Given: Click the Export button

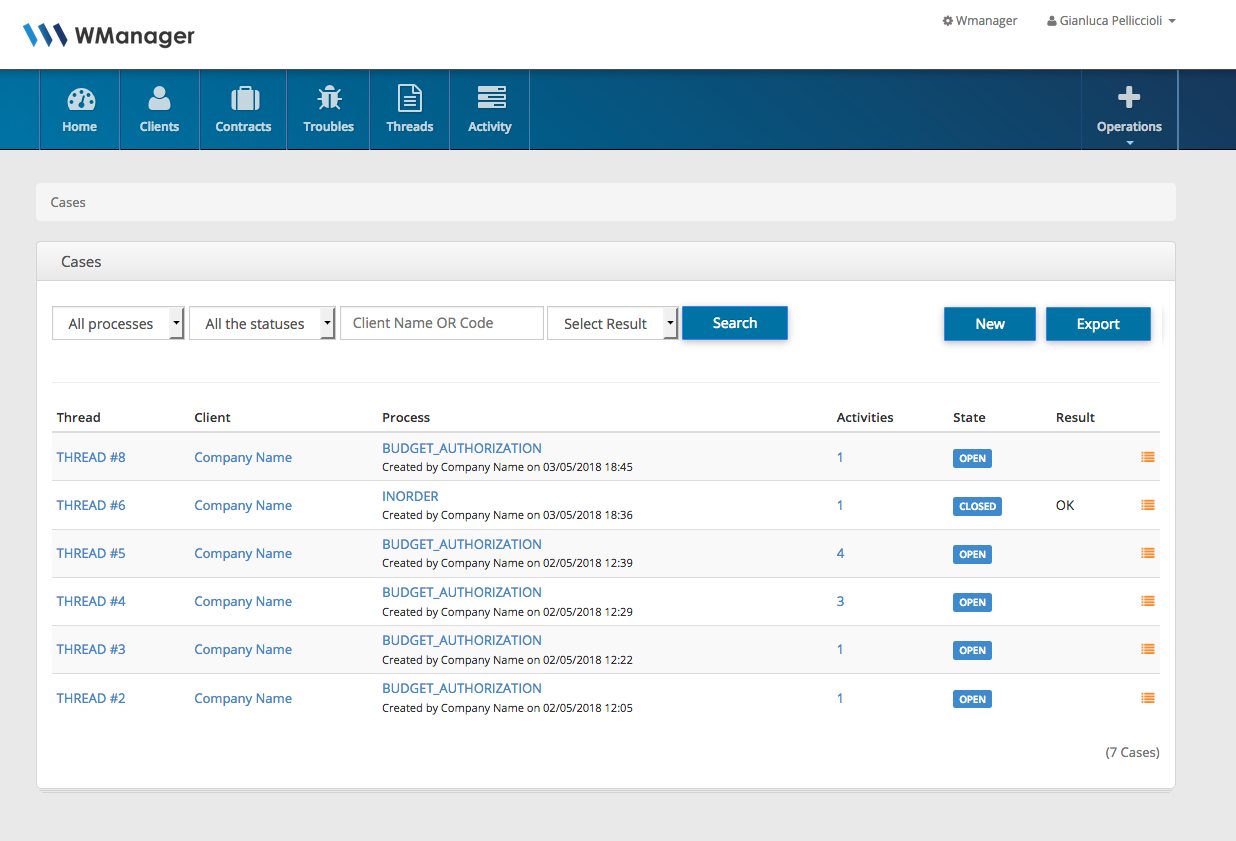Looking at the screenshot, I should click(1098, 324).
